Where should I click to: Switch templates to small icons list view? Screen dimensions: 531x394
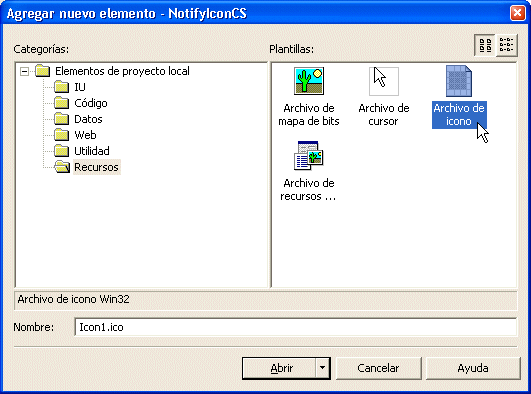tap(507, 45)
